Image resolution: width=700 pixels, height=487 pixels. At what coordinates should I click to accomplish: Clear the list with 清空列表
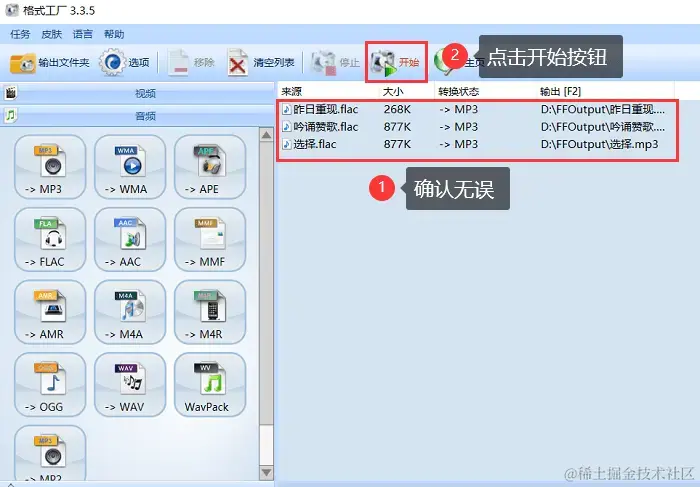pyautogui.click(x=261, y=63)
